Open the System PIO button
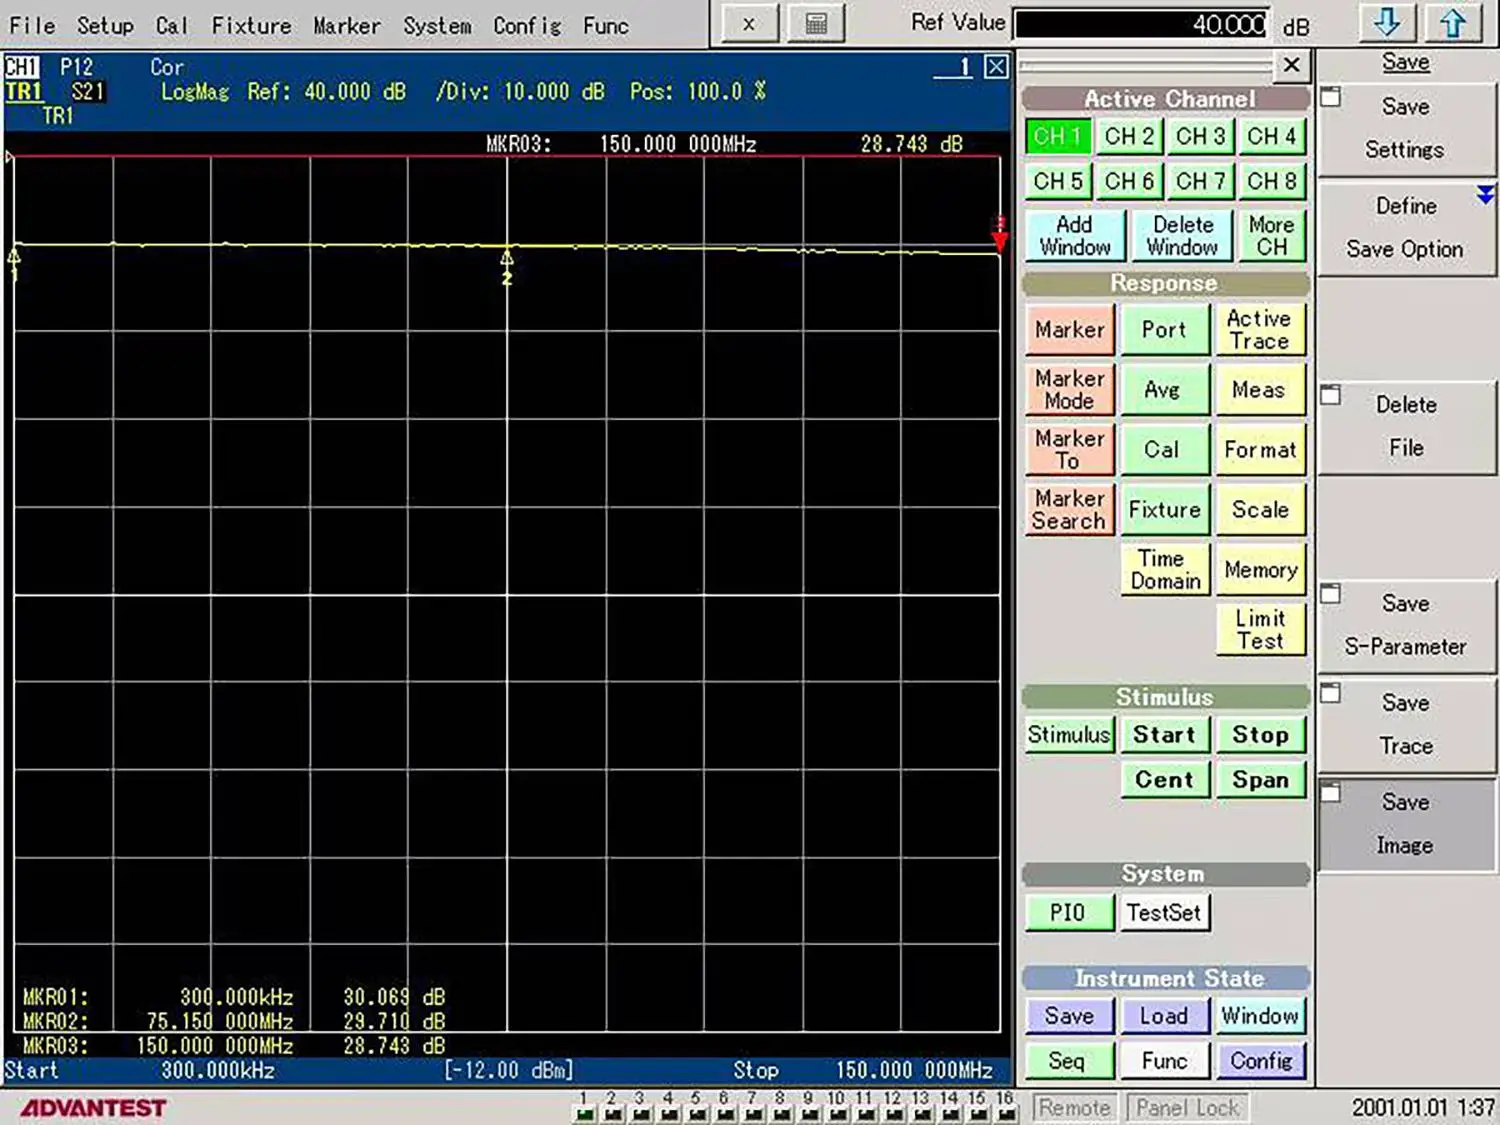Screen dimensions: 1500x1125 [x=1068, y=913]
